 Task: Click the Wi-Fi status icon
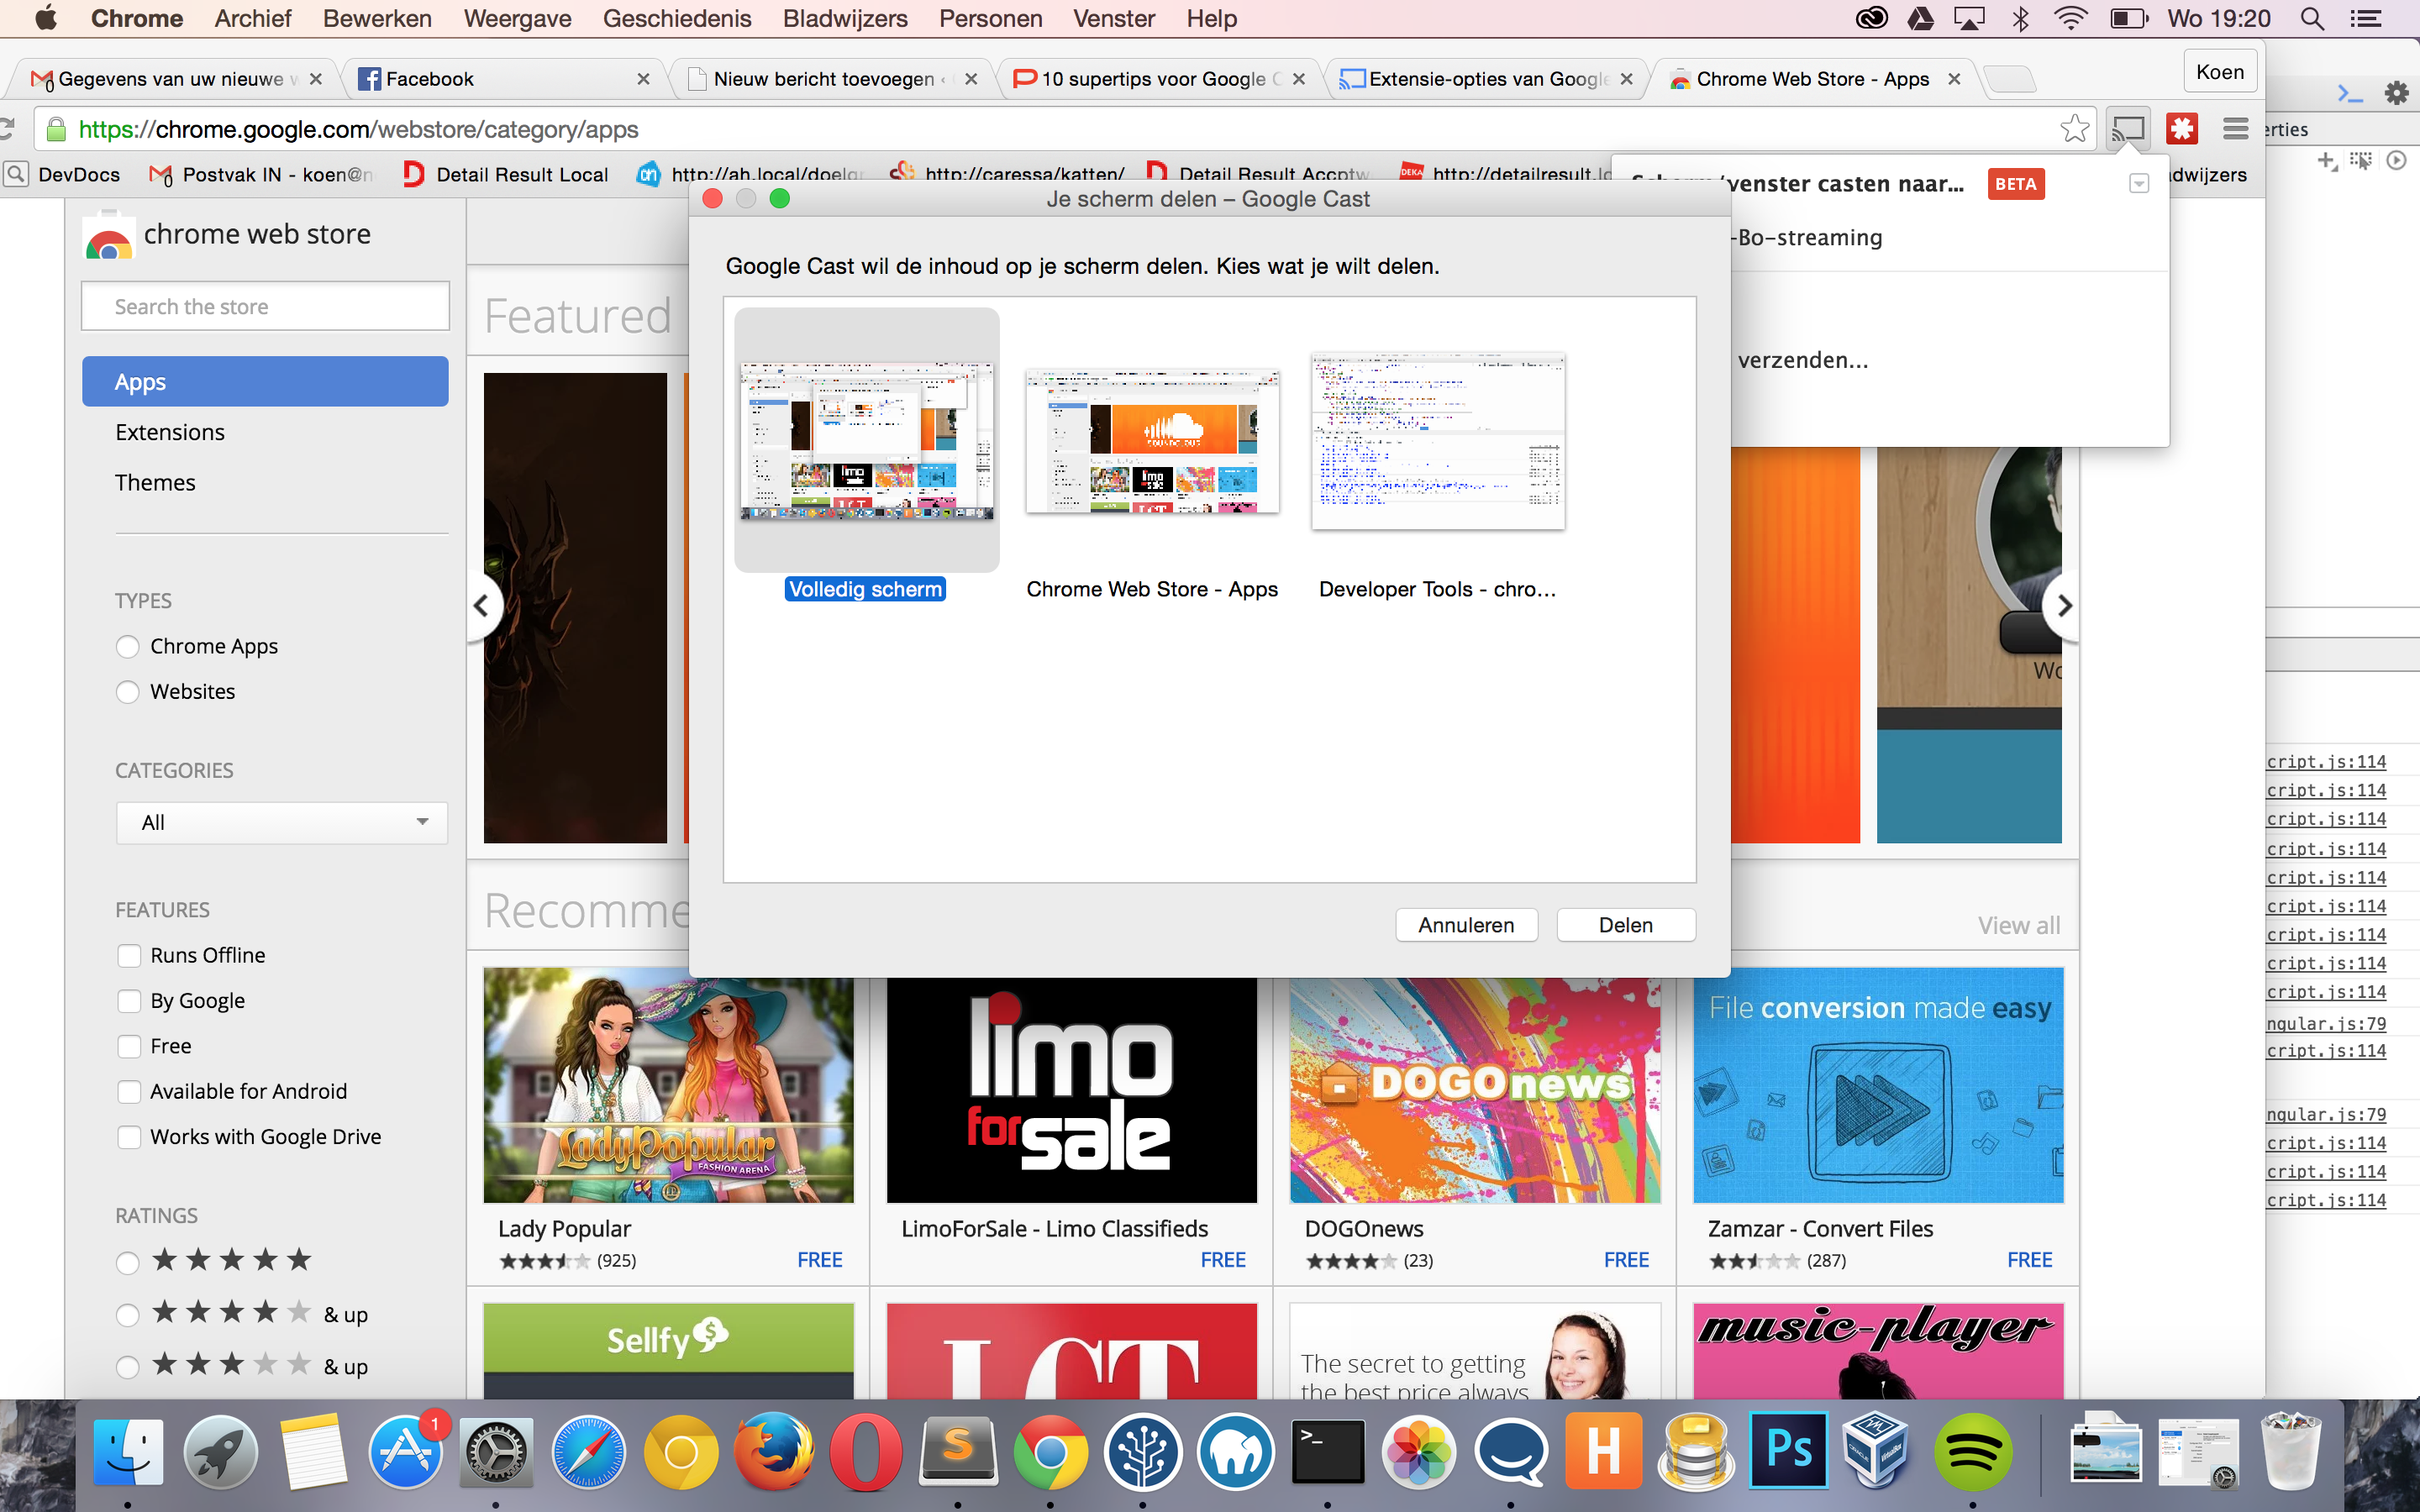(2071, 18)
